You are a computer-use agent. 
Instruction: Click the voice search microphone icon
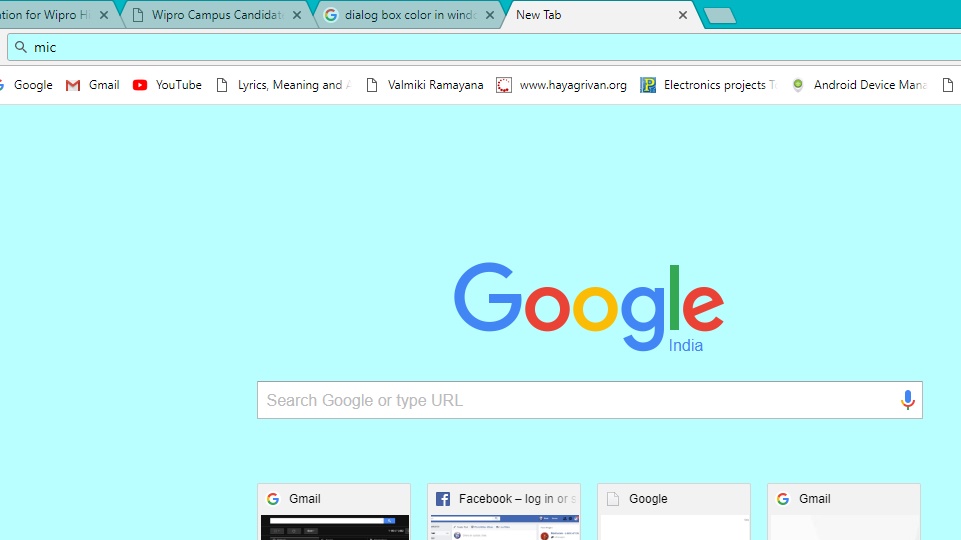(x=908, y=400)
